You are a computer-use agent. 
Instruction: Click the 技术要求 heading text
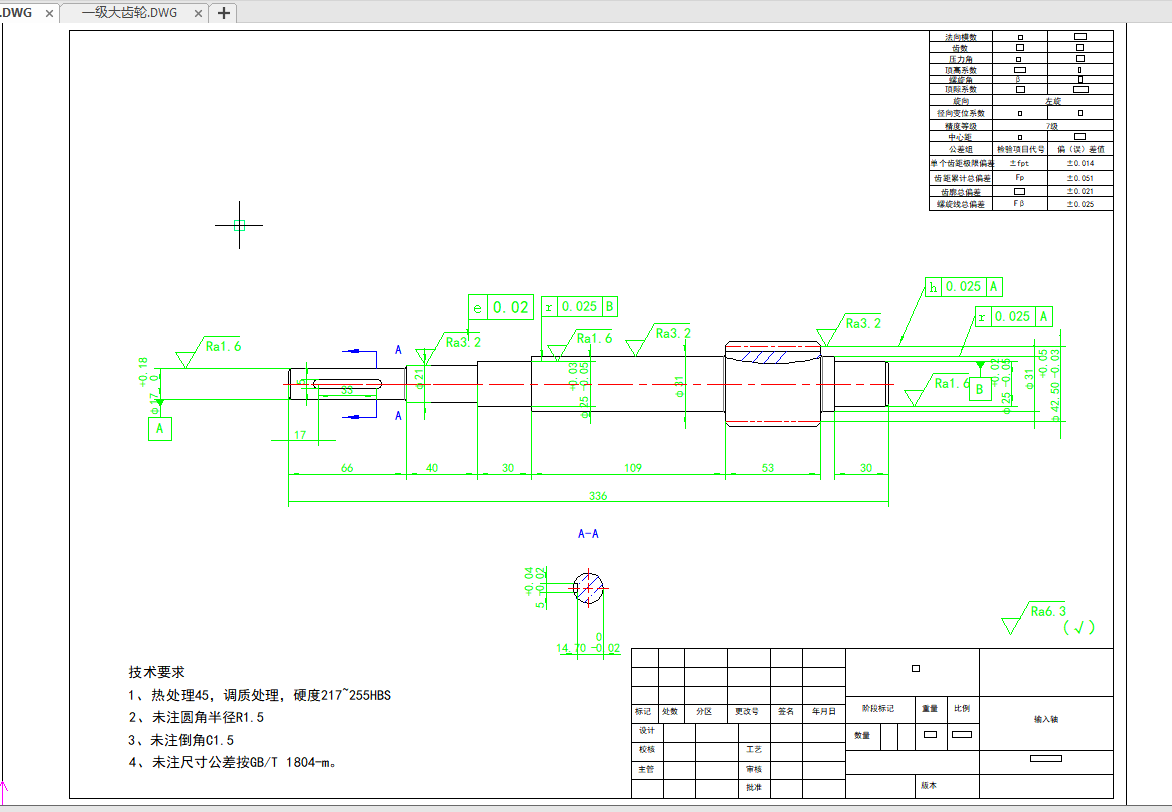[x=156, y=672]
